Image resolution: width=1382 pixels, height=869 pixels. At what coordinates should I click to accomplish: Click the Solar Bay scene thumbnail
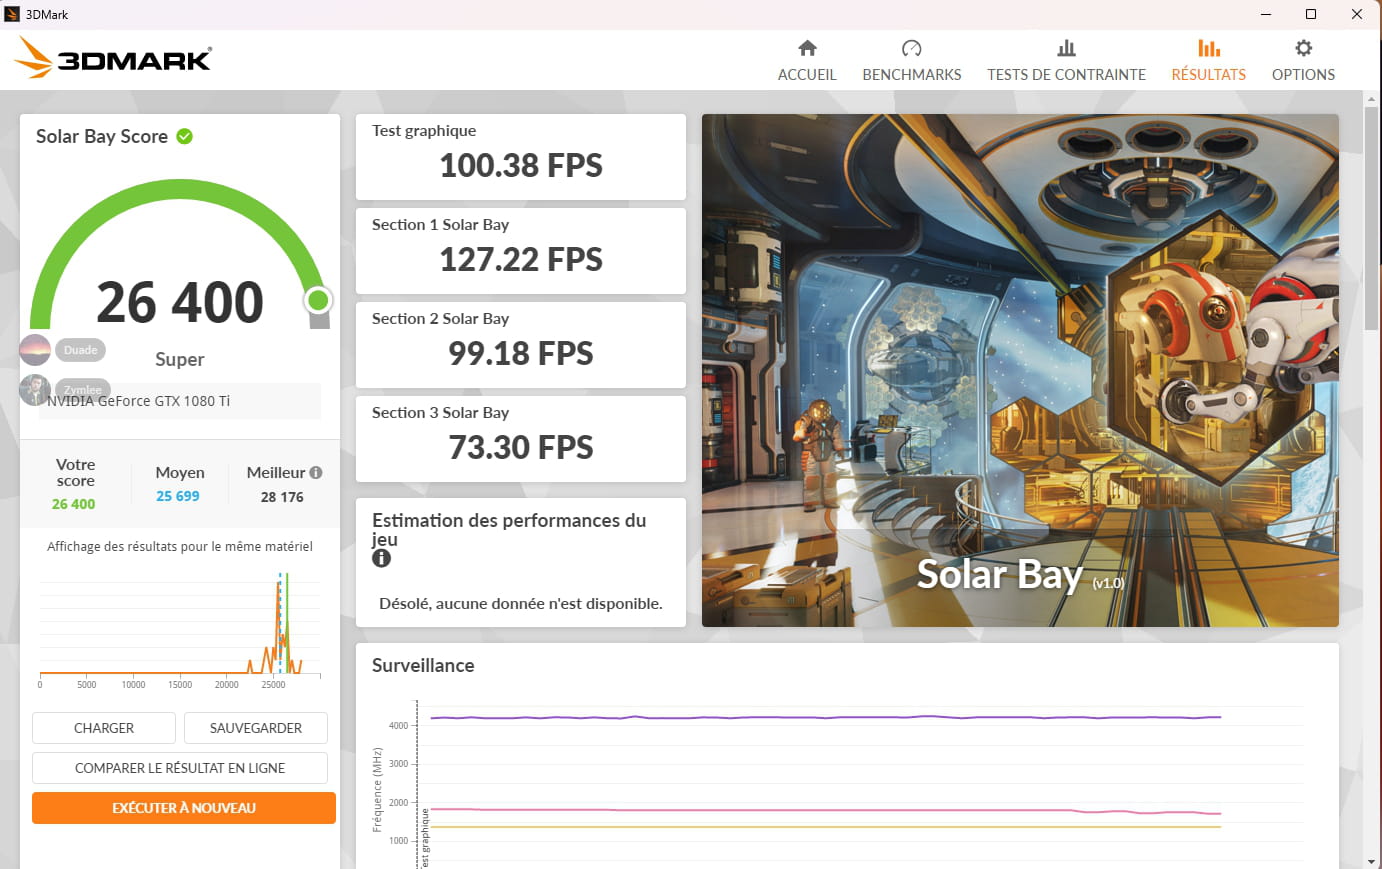tap(1020, 370)
